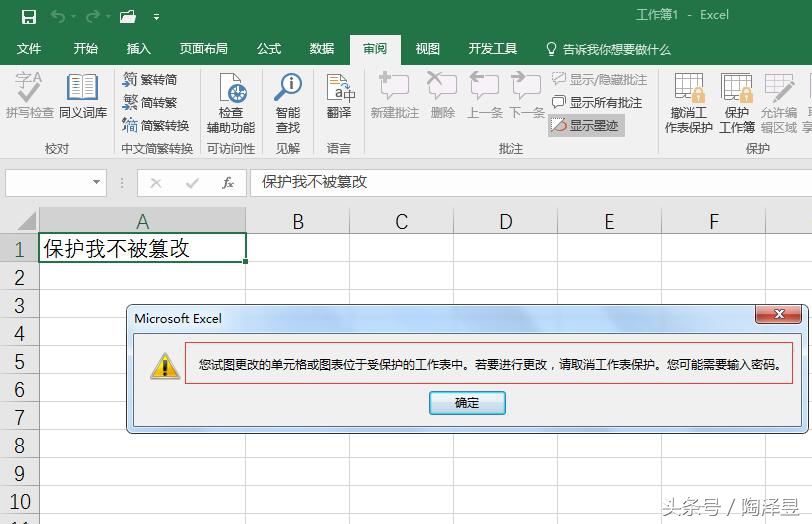Switch to the 开发工具 ribbon tab

492,49
